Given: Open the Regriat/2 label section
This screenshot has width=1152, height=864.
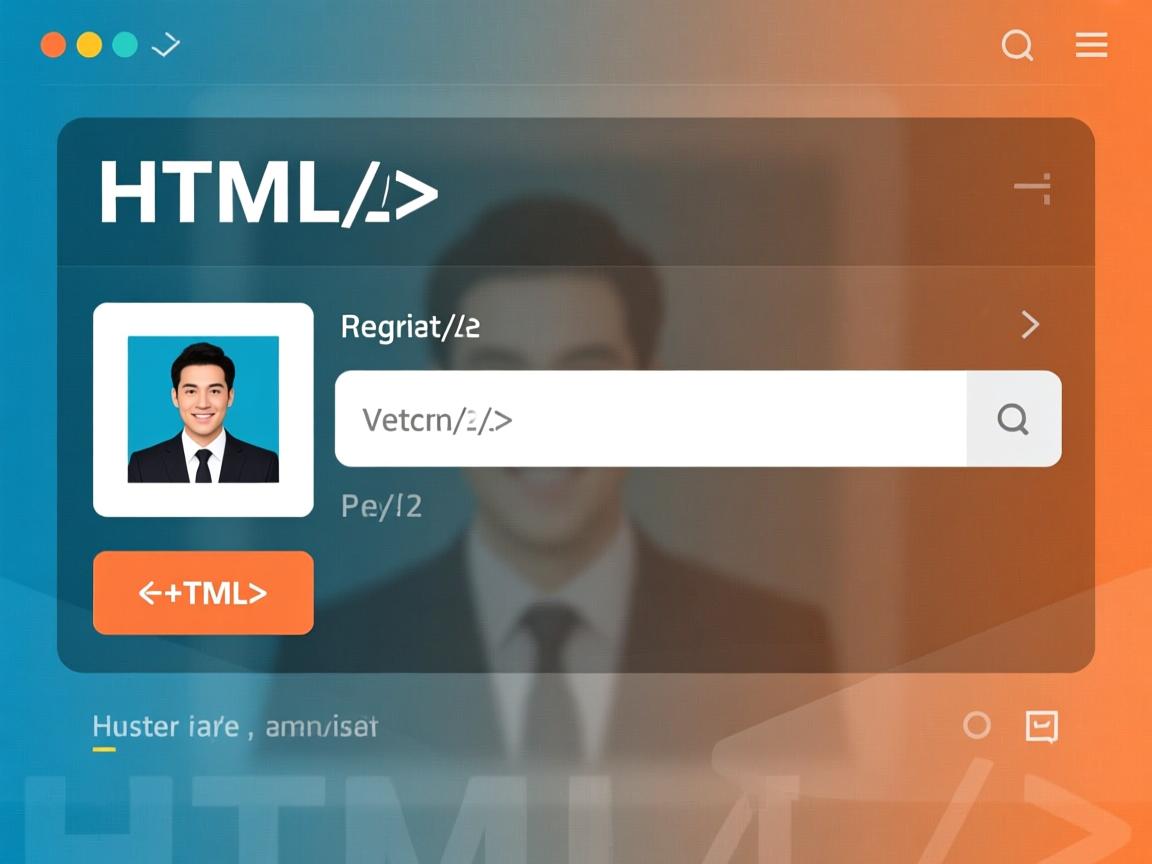Looking at the screenshot, I should pyautogui.click(x=410, y=326).
